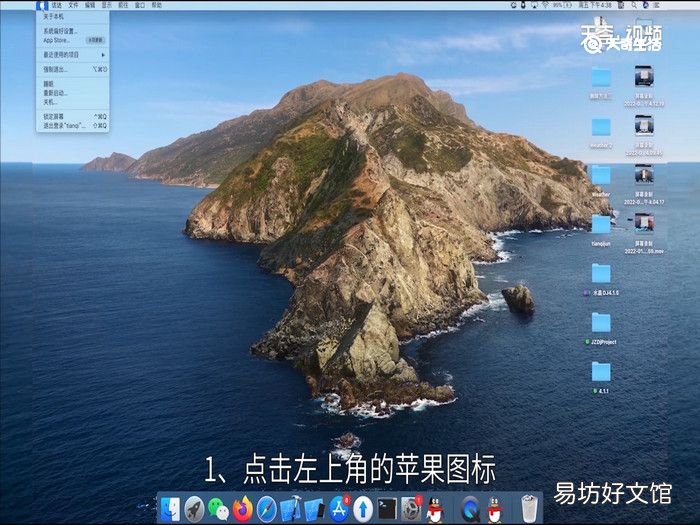Open System Preferences gear in Dock
Image resolution: width=700 pixels, height=525 pixels.
point(411,508)
